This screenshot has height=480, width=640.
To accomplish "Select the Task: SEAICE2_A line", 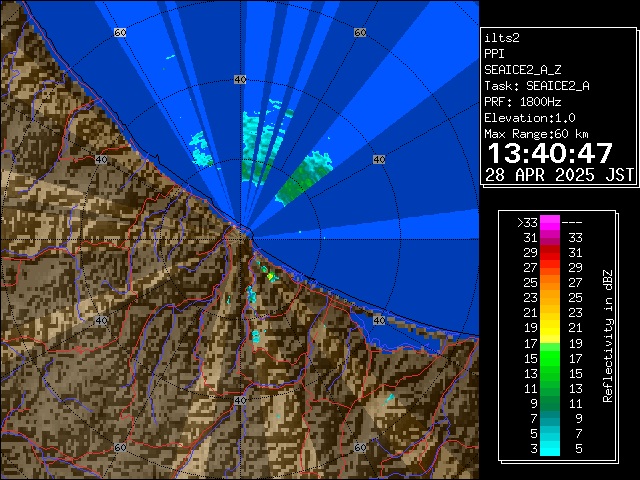I will click(537, 86).
